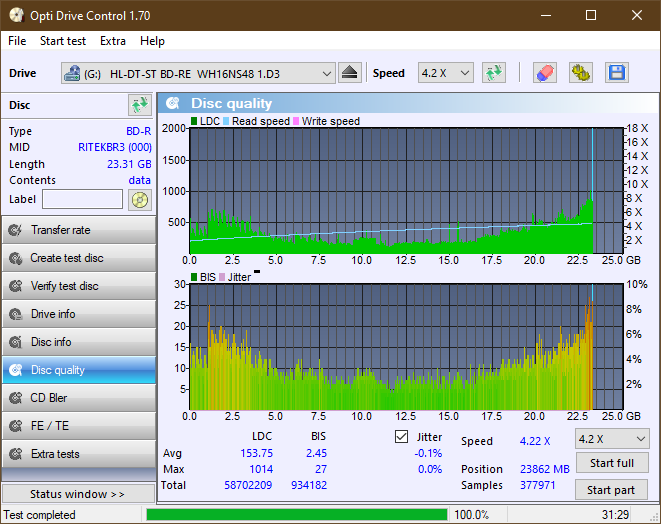This screenshot has width=661, height=524.
Task: Uncheck the Jitter checkbox
Action: pos(401,437)
